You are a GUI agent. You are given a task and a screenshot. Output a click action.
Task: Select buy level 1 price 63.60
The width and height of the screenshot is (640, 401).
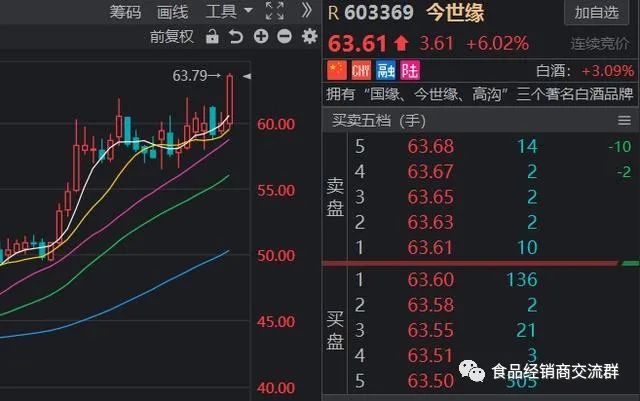(x=431, y=280)
